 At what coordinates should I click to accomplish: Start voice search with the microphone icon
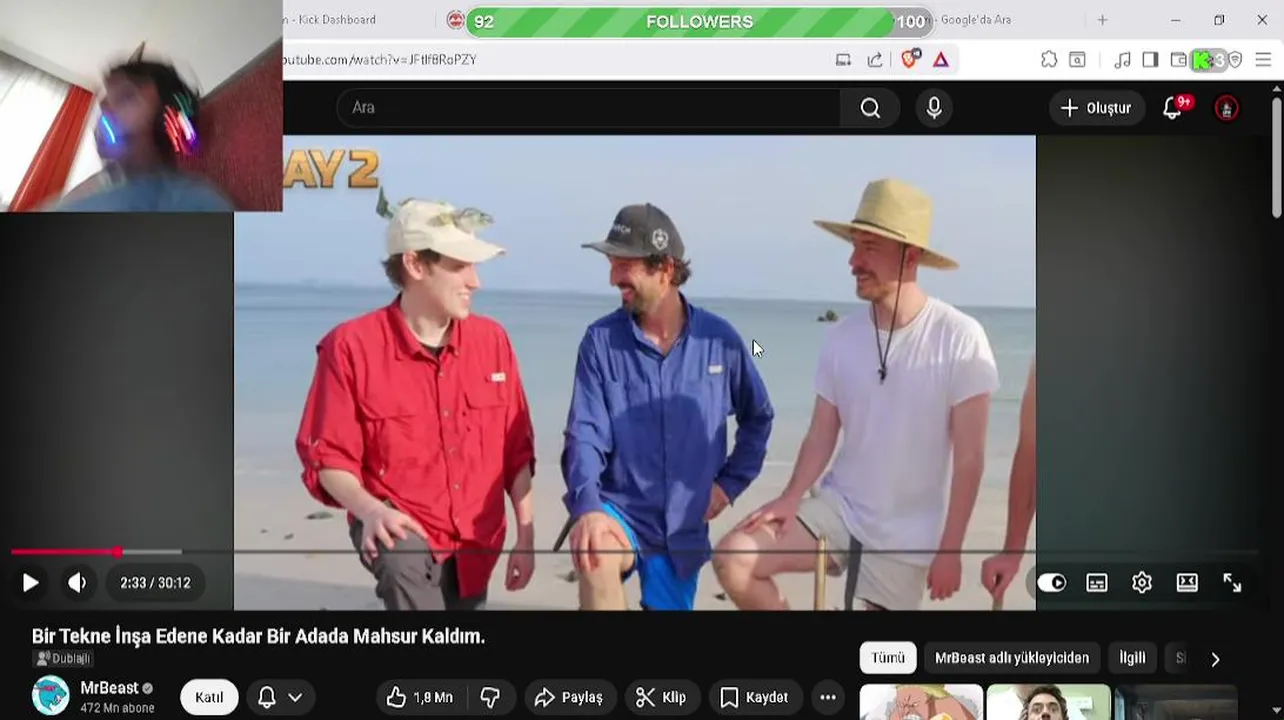(x=934, y=108)
